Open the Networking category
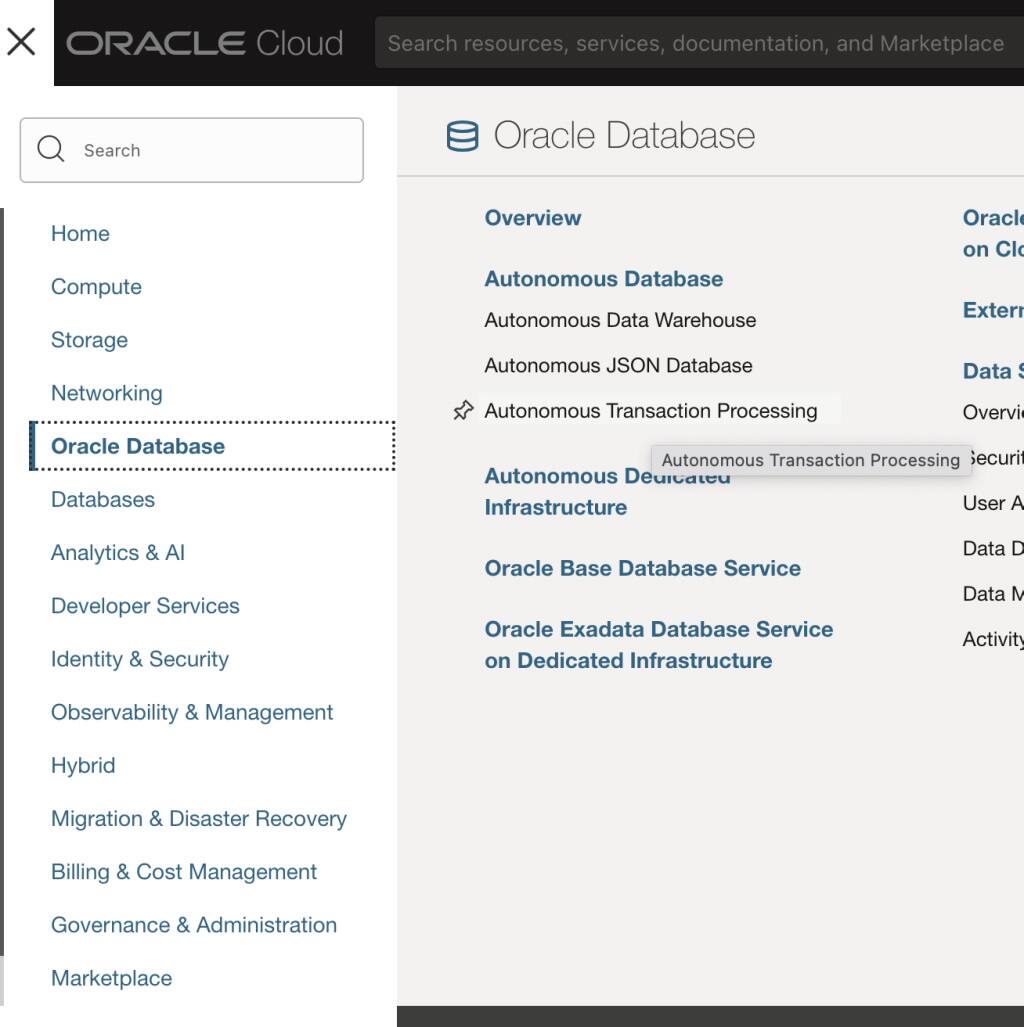 coord(106,393)
